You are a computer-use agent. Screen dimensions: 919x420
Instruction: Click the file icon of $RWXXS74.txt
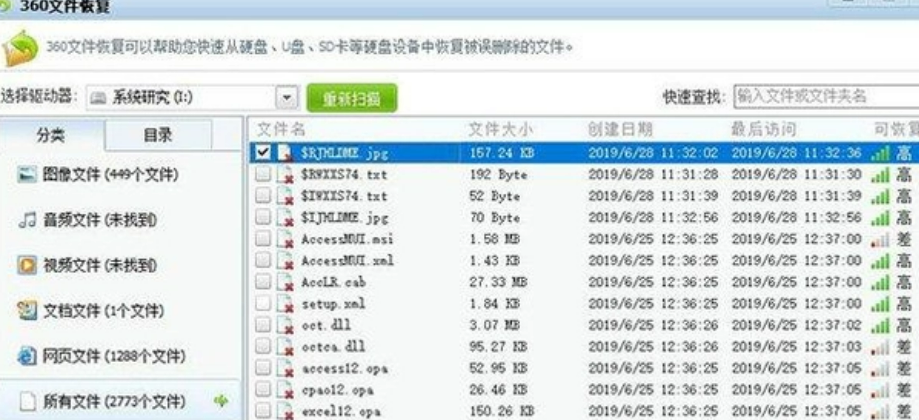pos(285,175)
